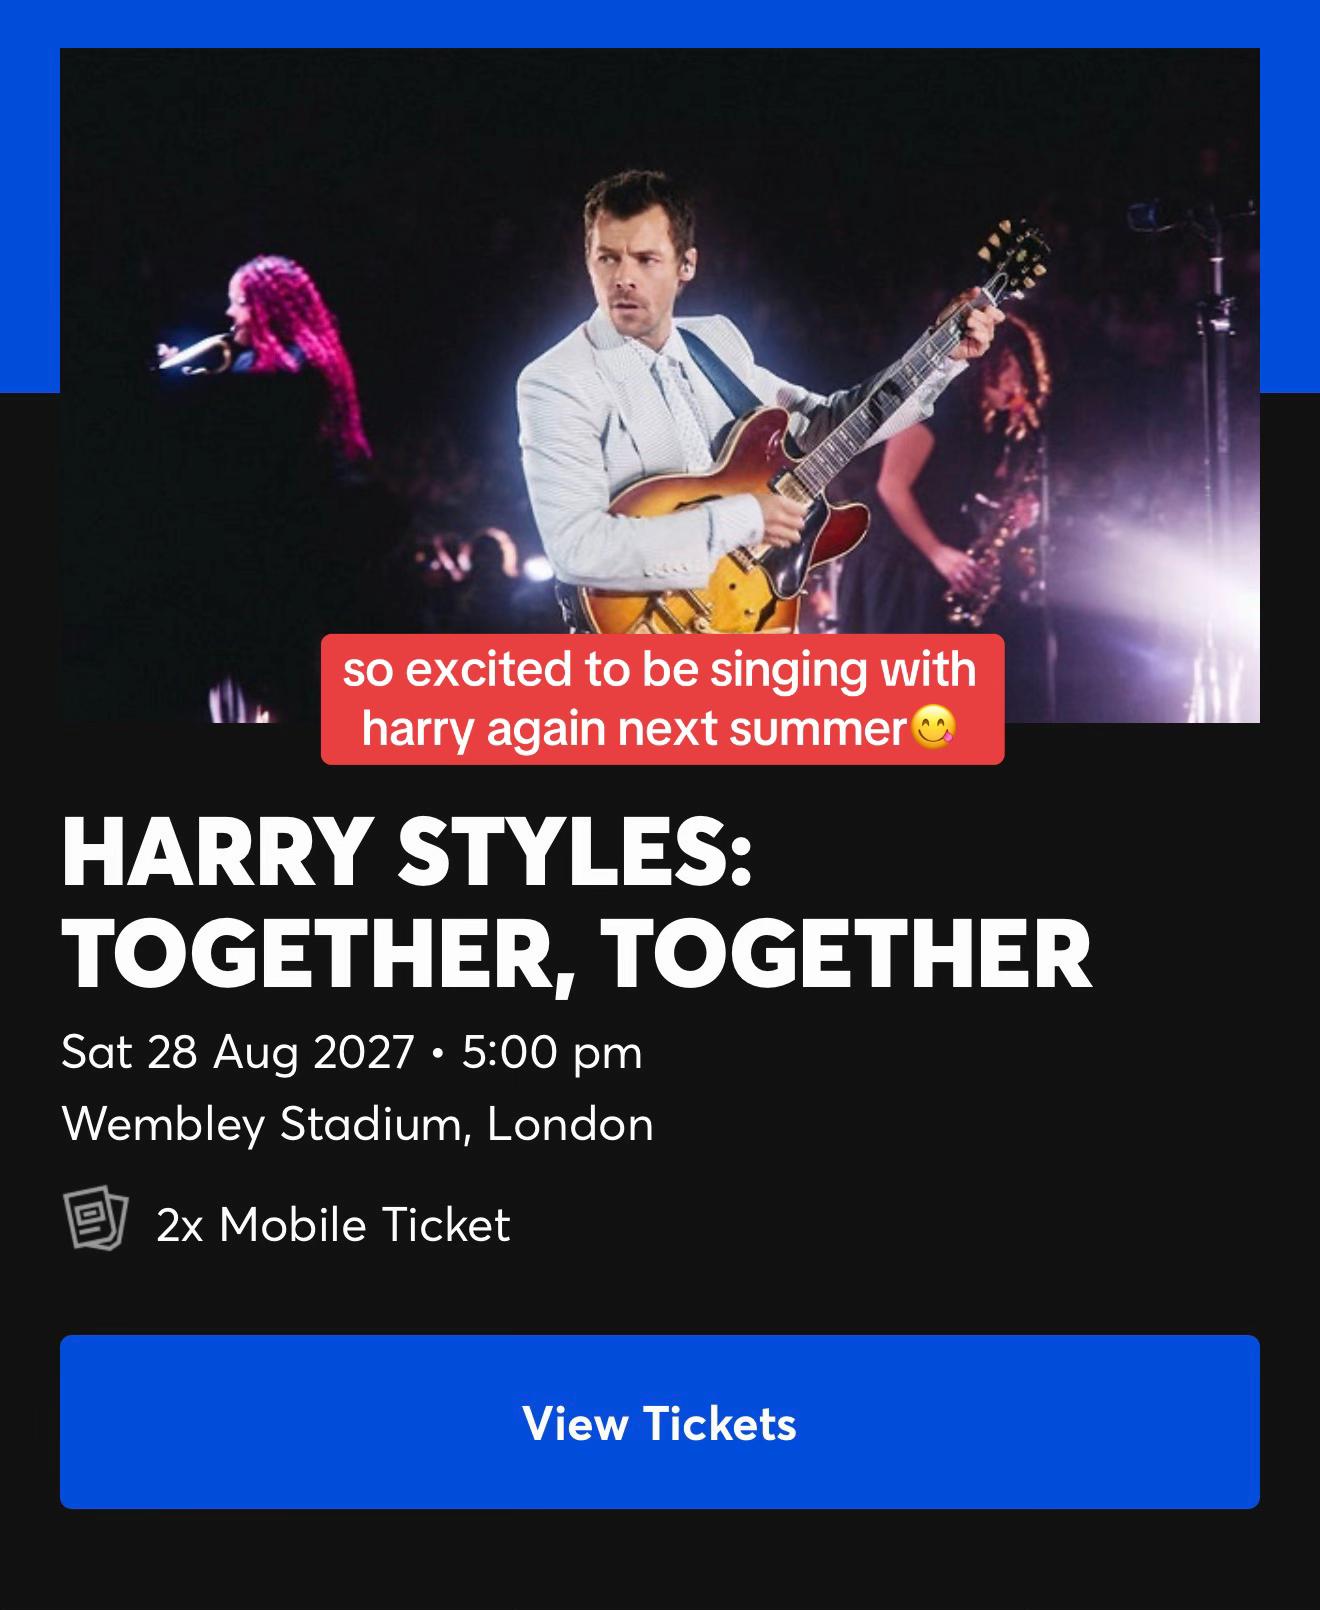Image resolution: width=1320 pixels, height=1610 pixels.
Task: Click the saxophone player in the photo
Action: pyautogui.click(x=960, y=470)
